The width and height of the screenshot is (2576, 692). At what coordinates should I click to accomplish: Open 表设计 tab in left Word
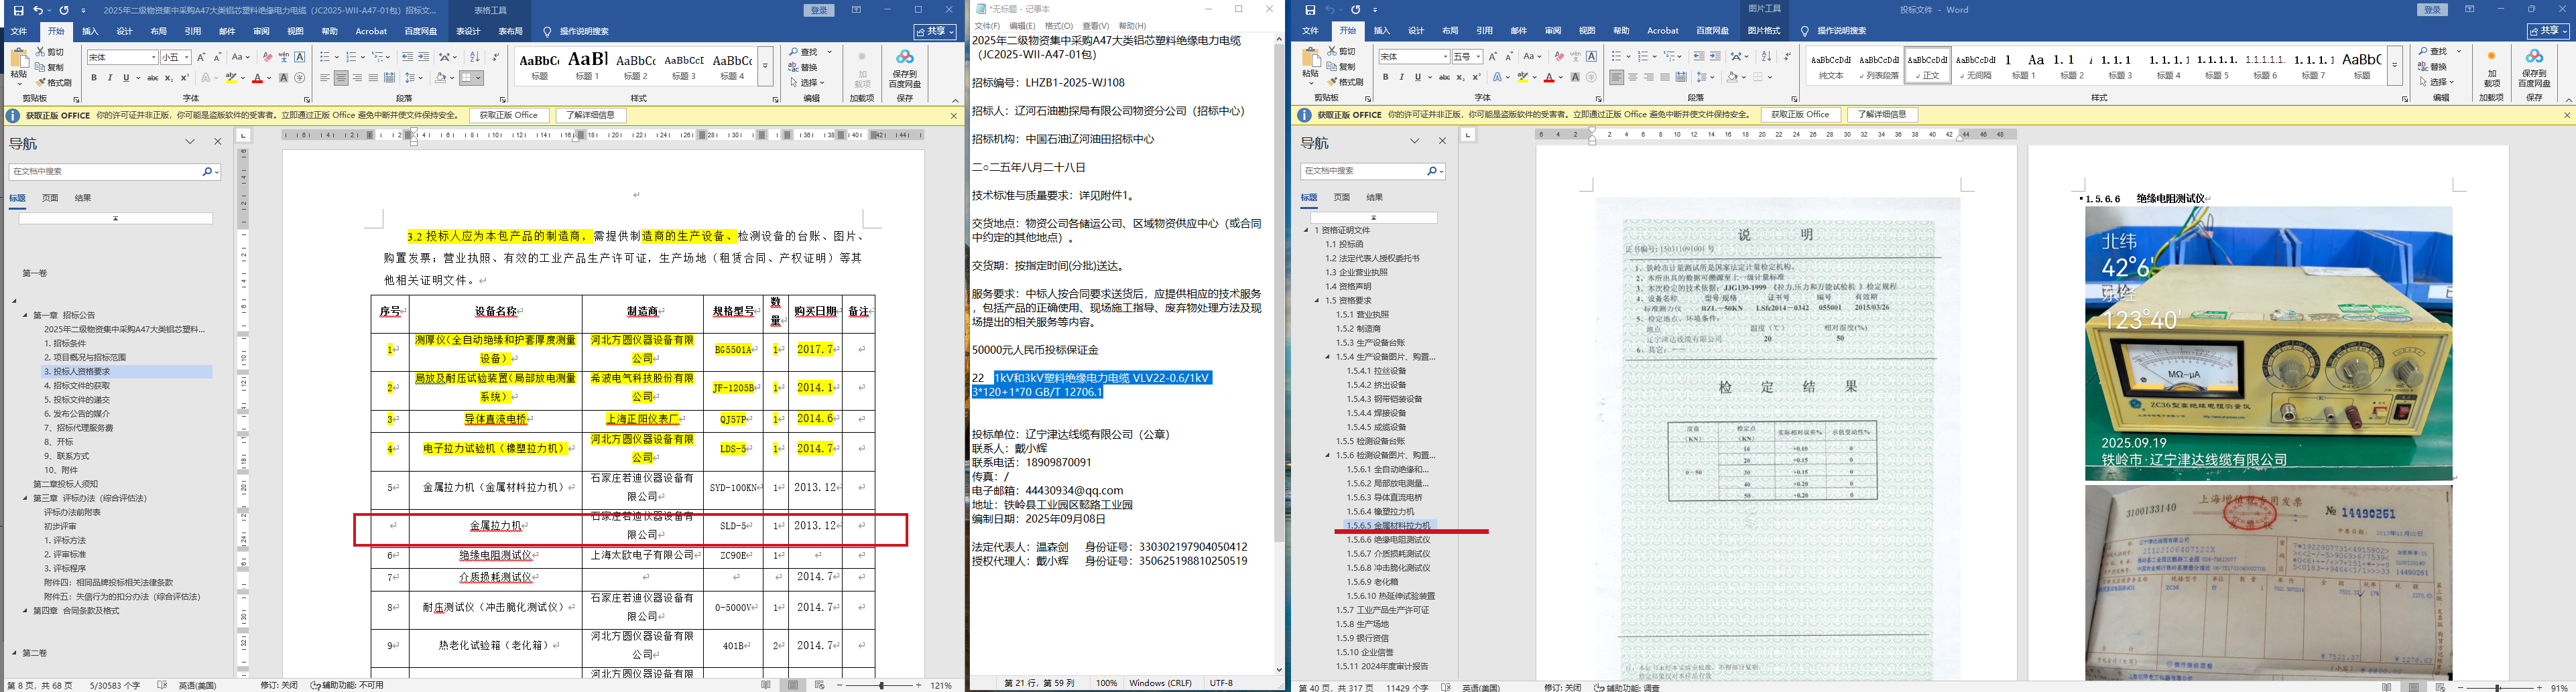click(x=468, y=31)
